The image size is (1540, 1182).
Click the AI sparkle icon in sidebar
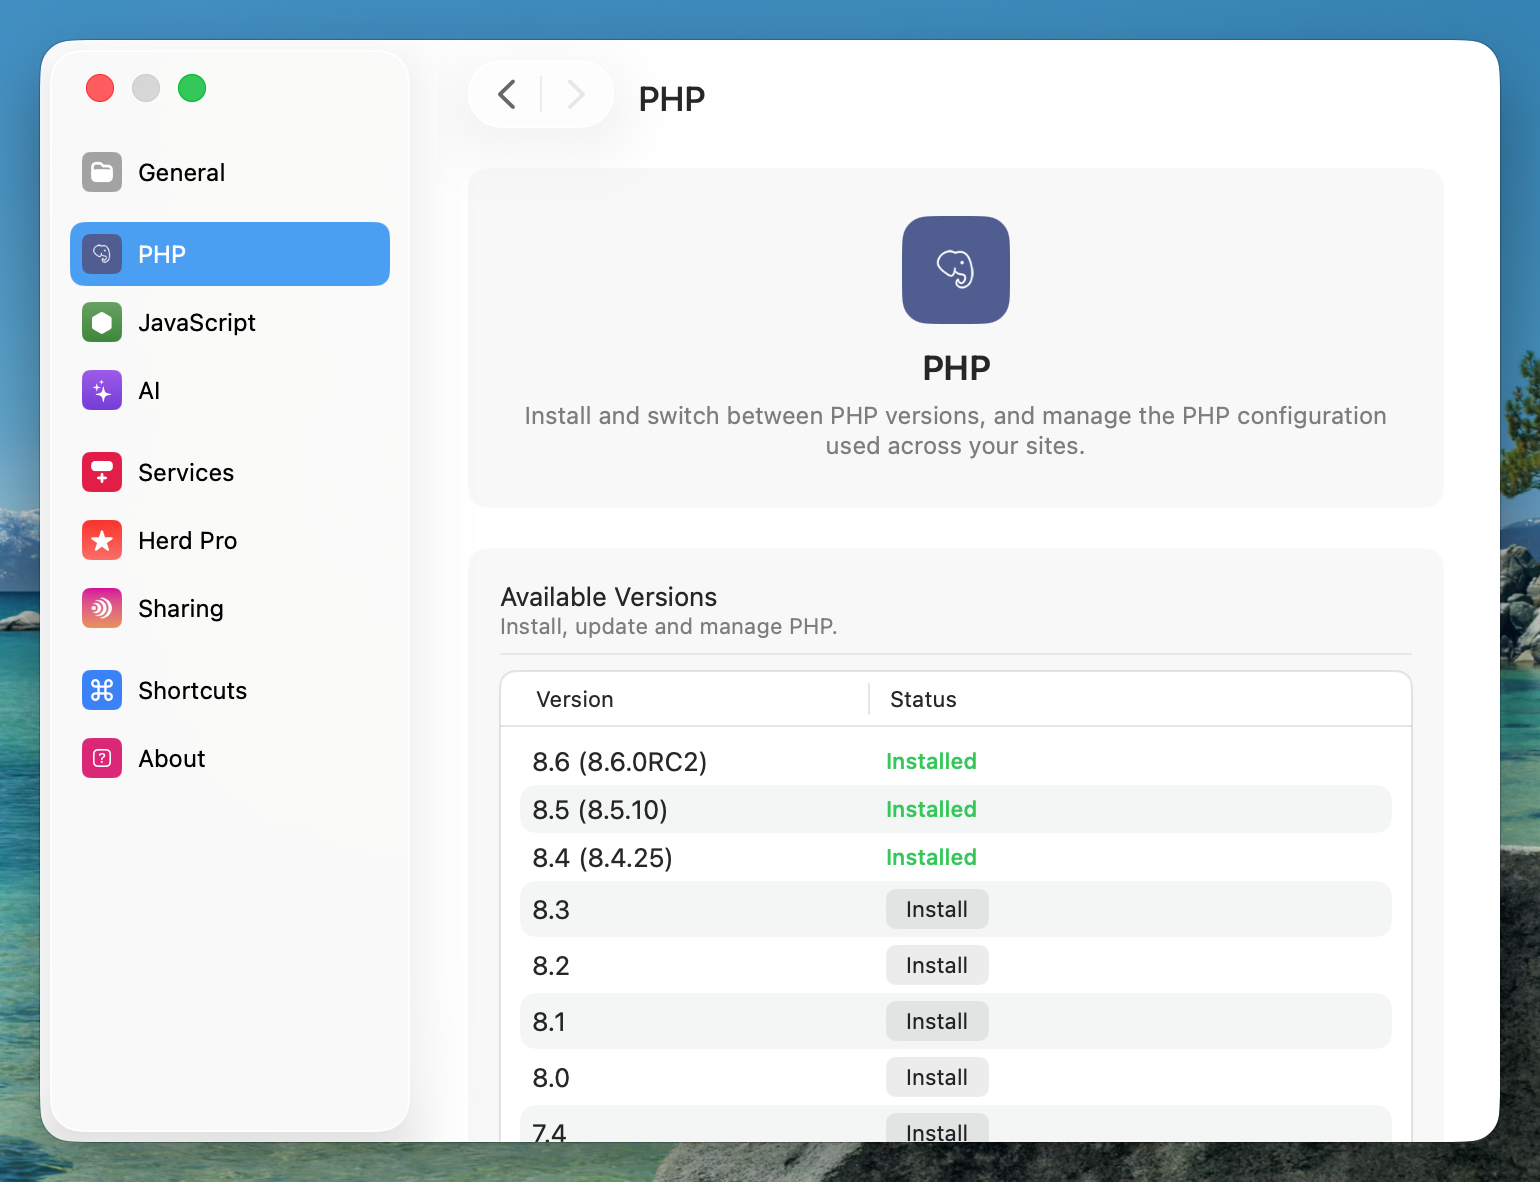pos(102,390)
